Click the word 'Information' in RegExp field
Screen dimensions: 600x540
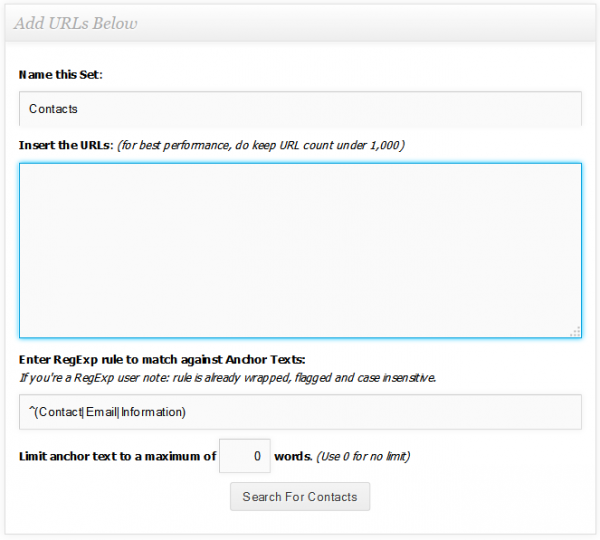tap(151, 412)
